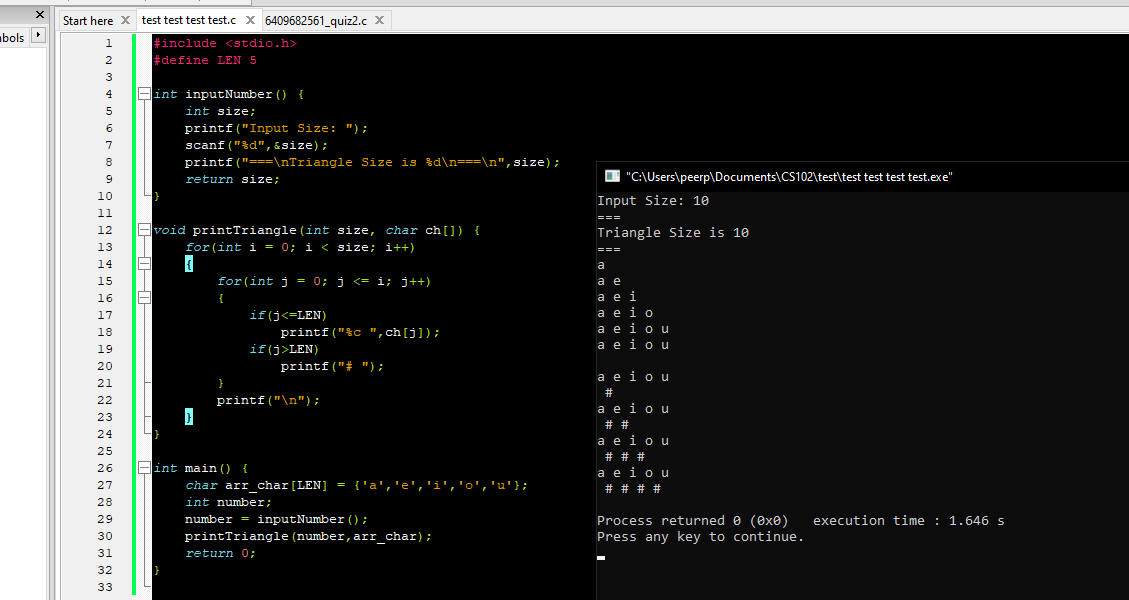
Task: Click the 'return 0;' statement
Action: [x=220, y=553]
